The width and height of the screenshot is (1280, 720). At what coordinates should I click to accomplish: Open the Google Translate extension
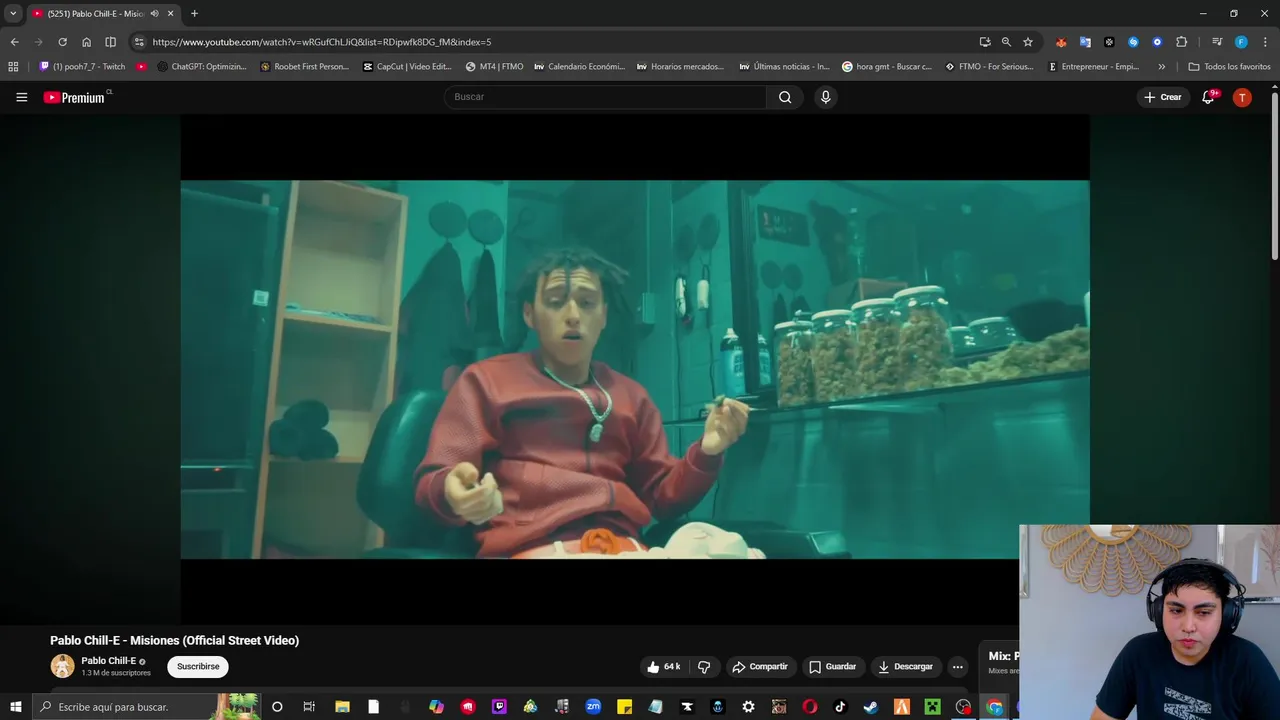click(1085, 42)
